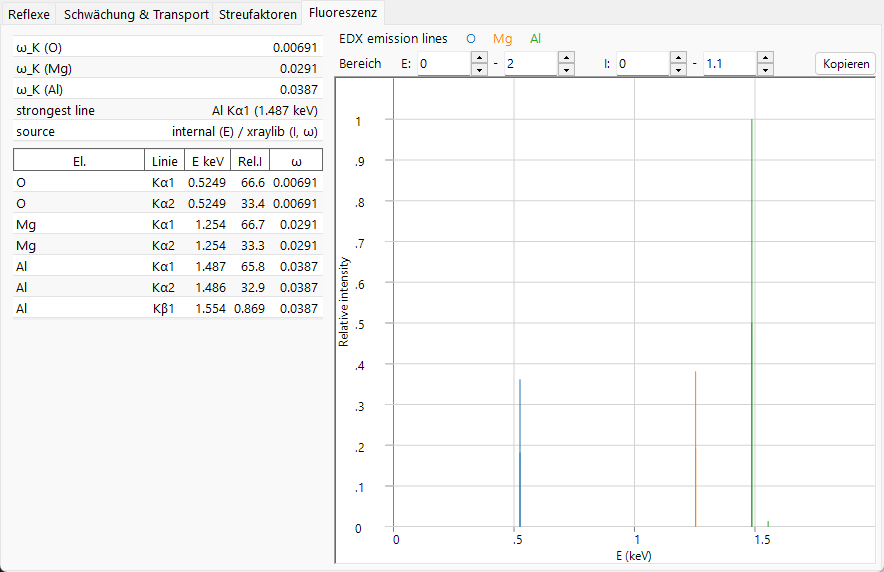Click the orange Mg line in the plot
The width and height of the screenshot is (884, 572).
click(696, 449)
